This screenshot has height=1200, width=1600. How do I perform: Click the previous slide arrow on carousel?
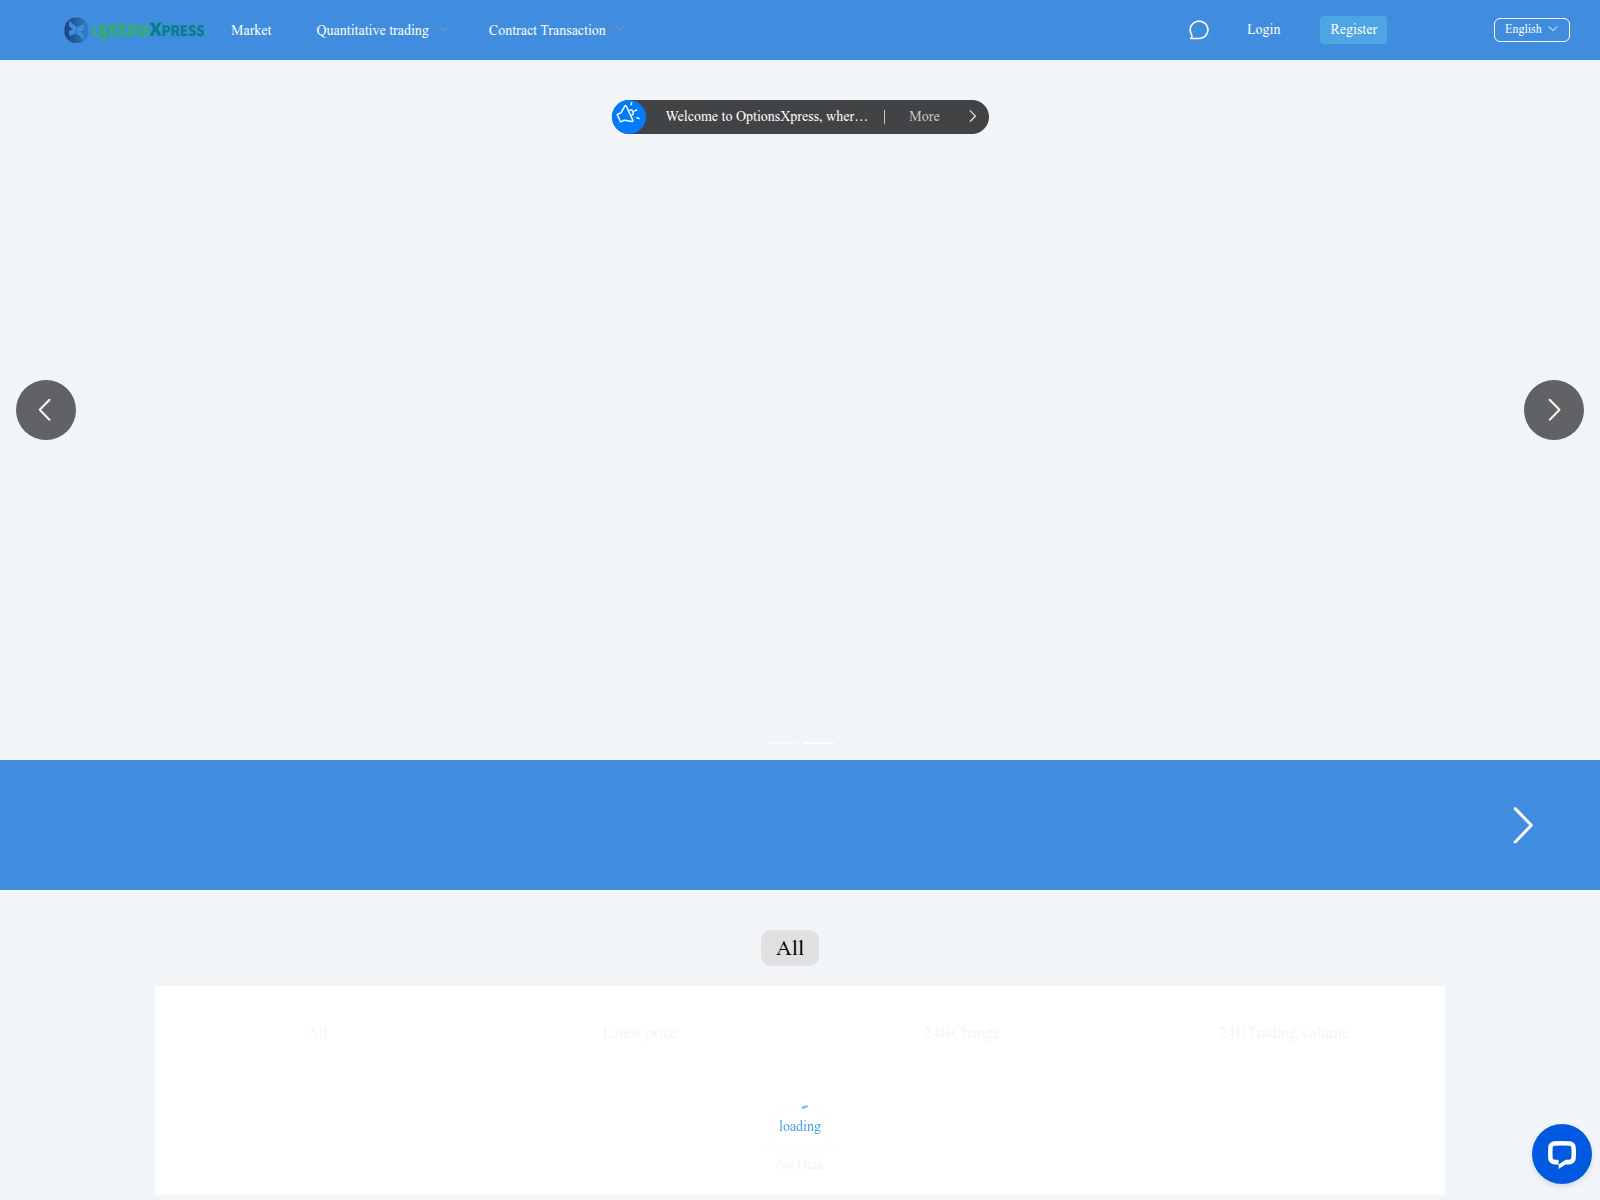point(45,409)
